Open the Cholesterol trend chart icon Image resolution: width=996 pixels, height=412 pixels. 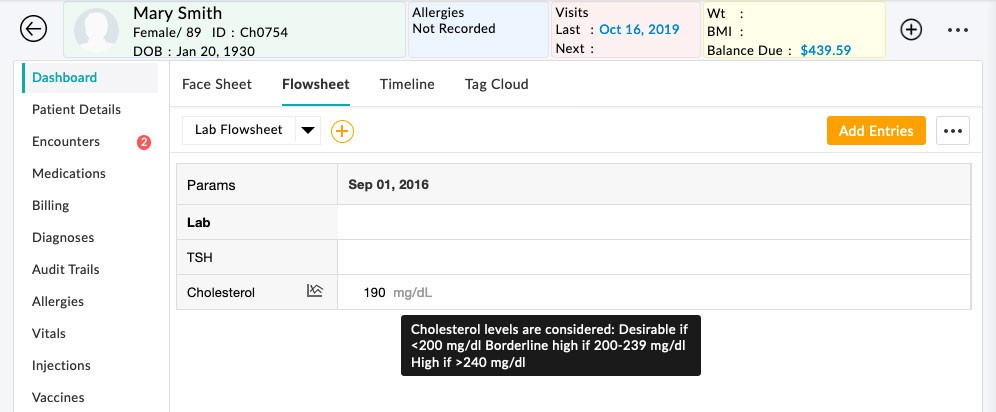315,291
